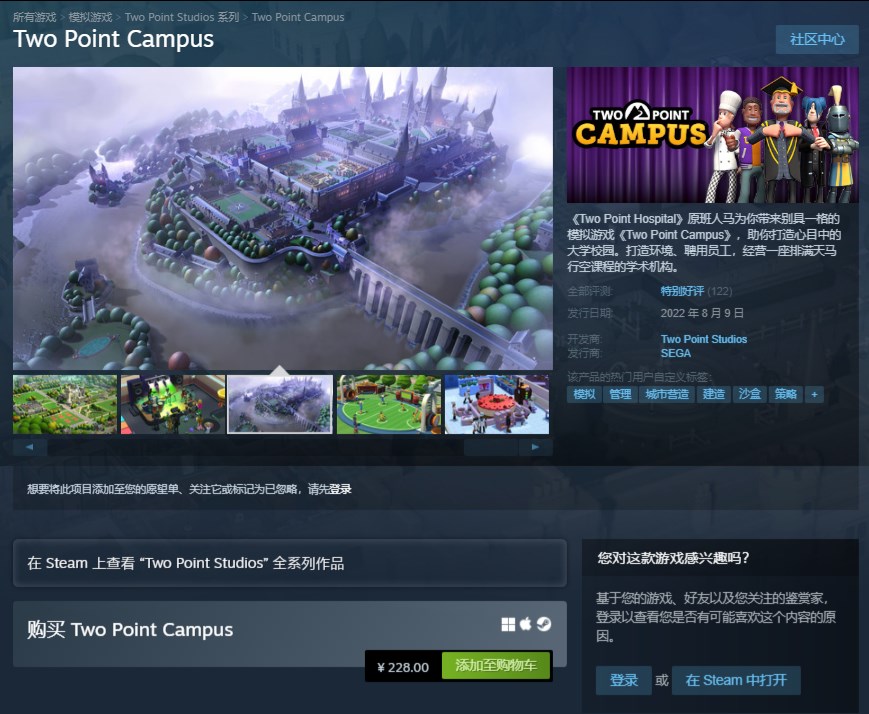Expand tags with the plus button
This screenshot has width=869, height=714.
[814, 394]
